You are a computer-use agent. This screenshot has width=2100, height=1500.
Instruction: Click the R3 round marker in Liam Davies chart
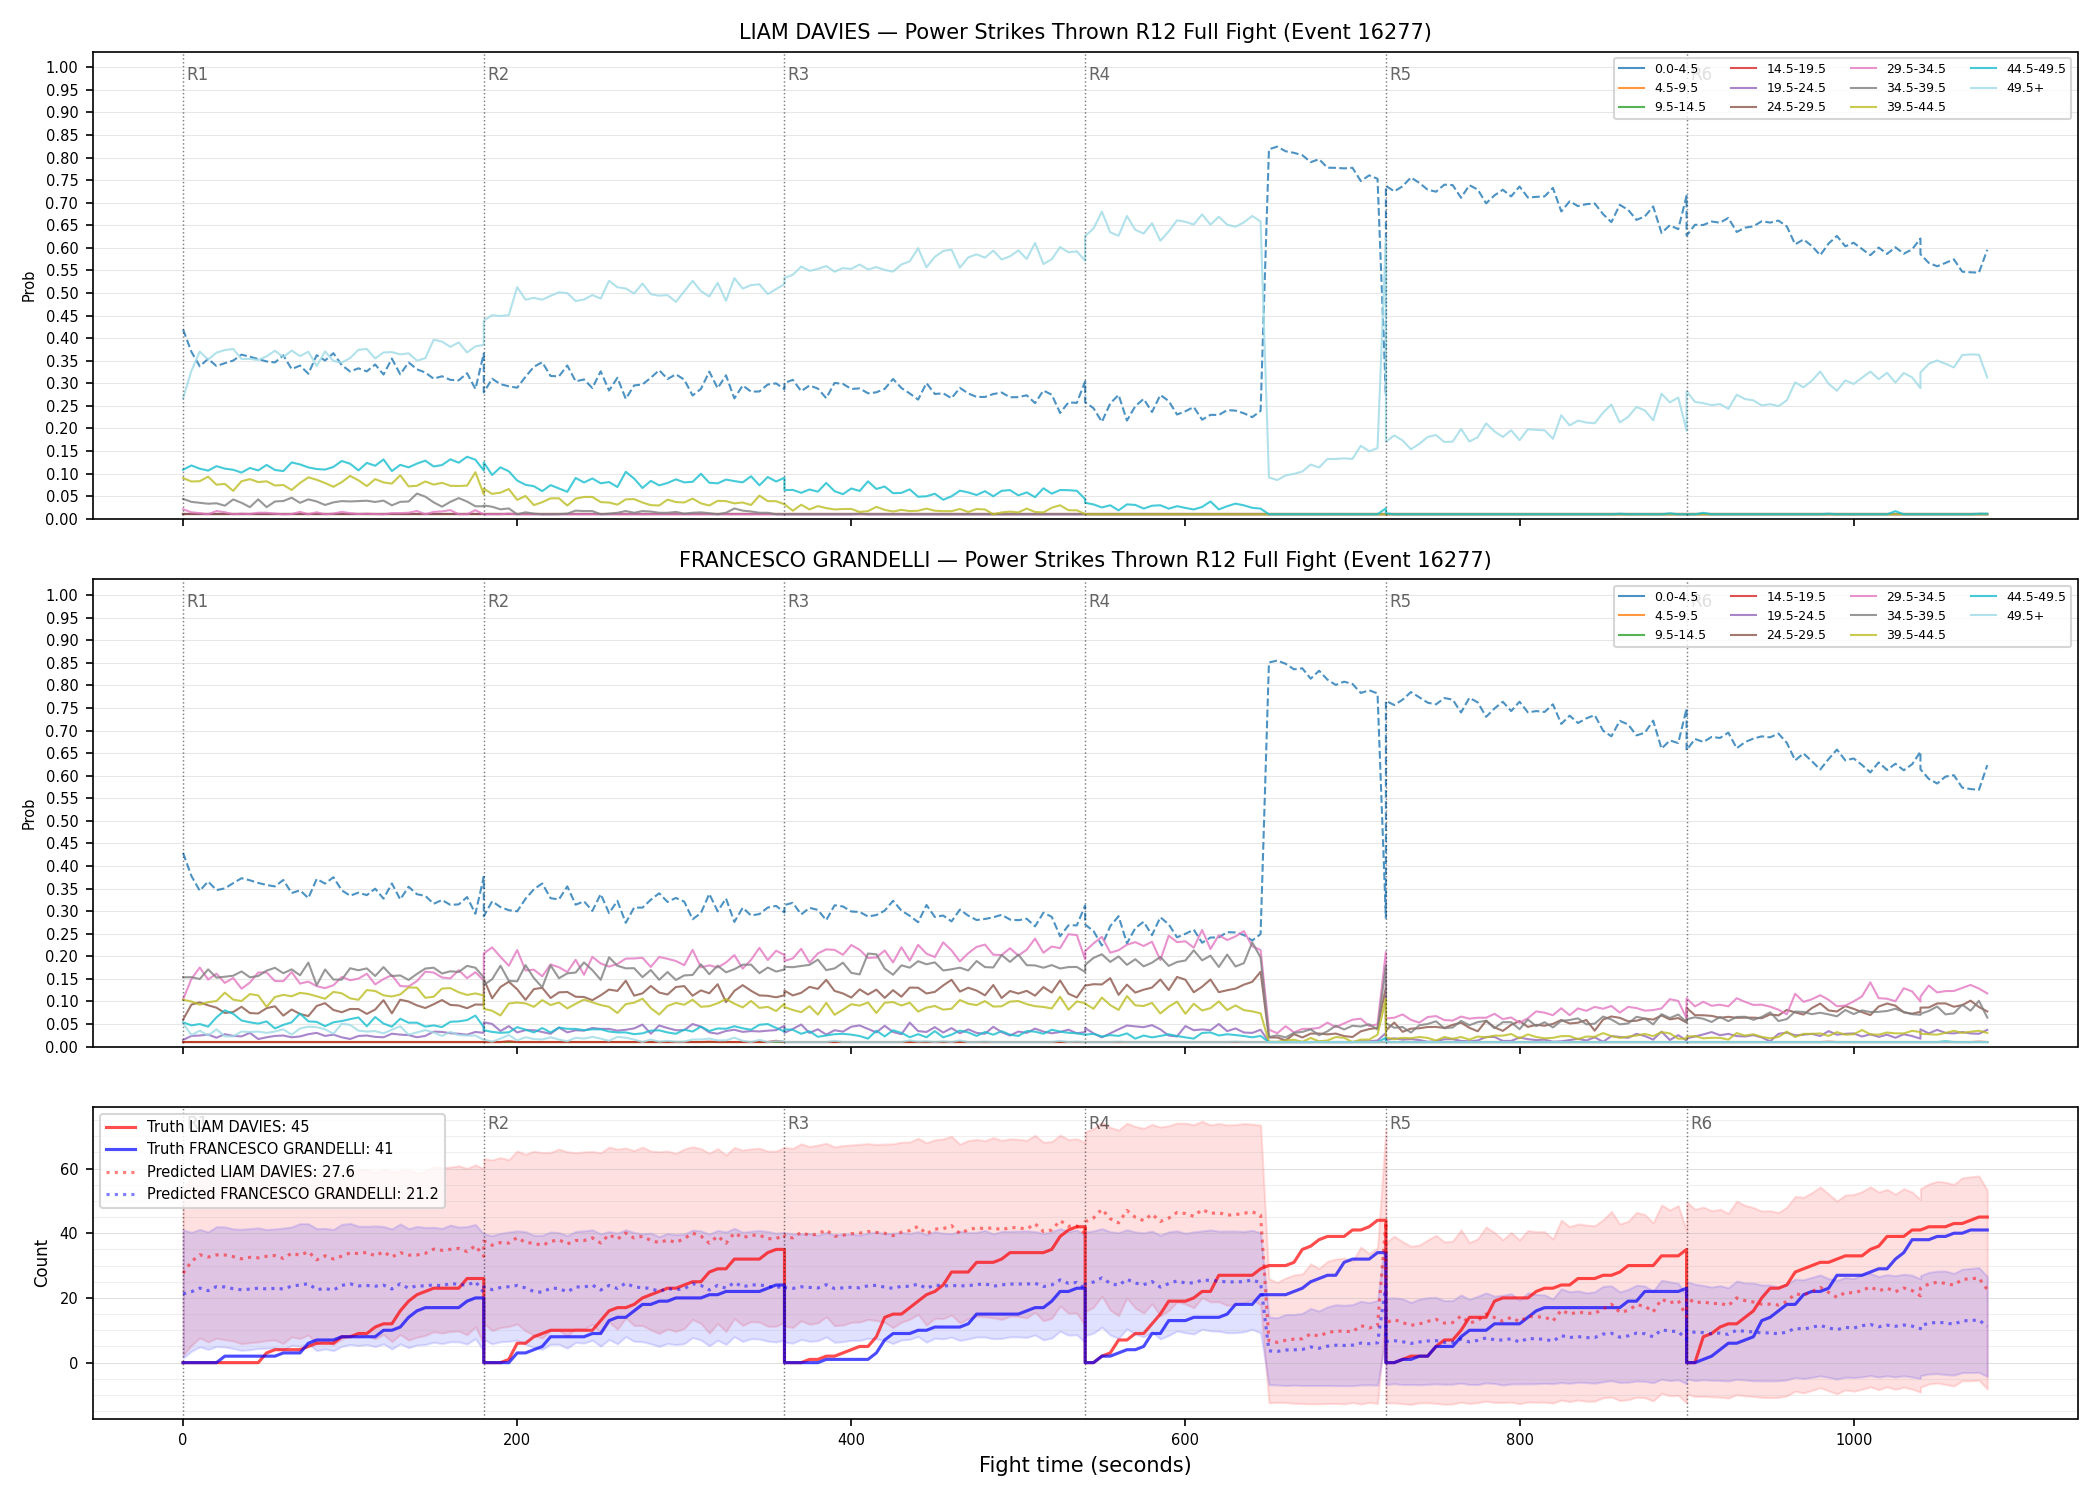(x=798, y=74)
